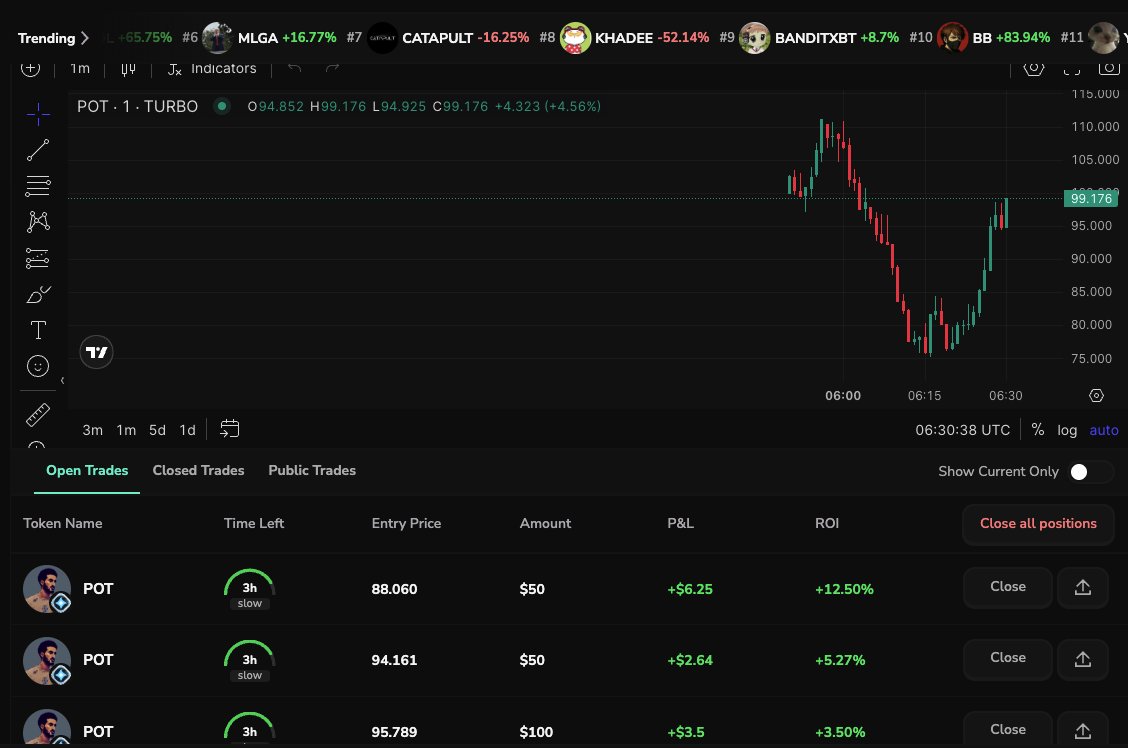Screen dimensions: 1128x748
Task: Open the Indicators menu
Action: tap(212, 69)
